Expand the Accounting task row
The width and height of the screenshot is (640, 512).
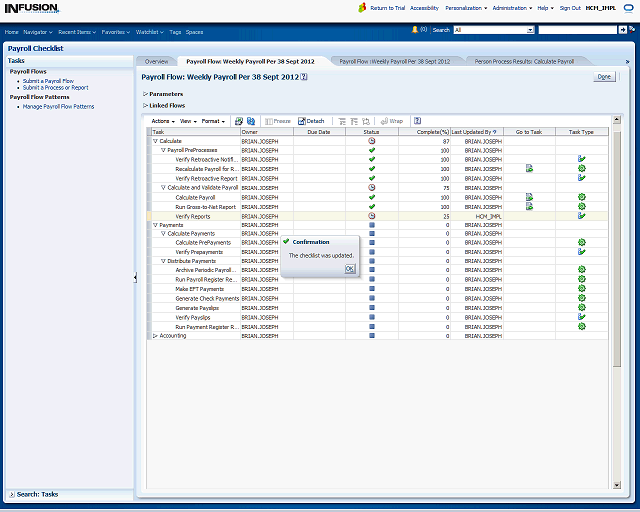click(x=155, y=336)
